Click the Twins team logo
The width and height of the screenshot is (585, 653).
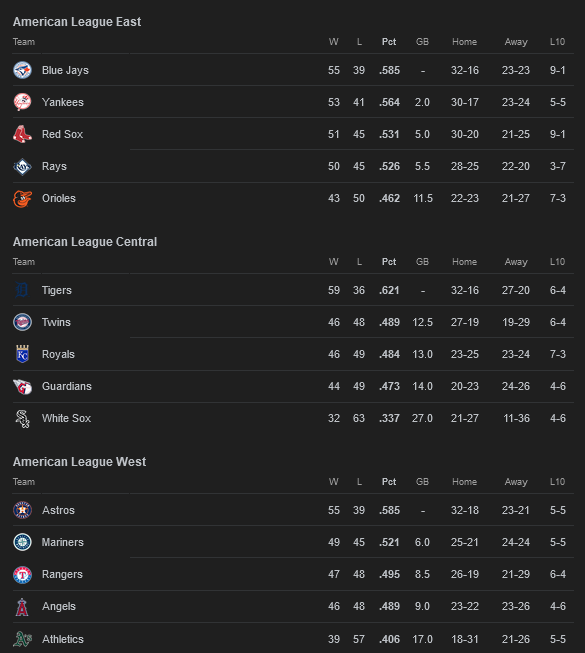(22, 322)
